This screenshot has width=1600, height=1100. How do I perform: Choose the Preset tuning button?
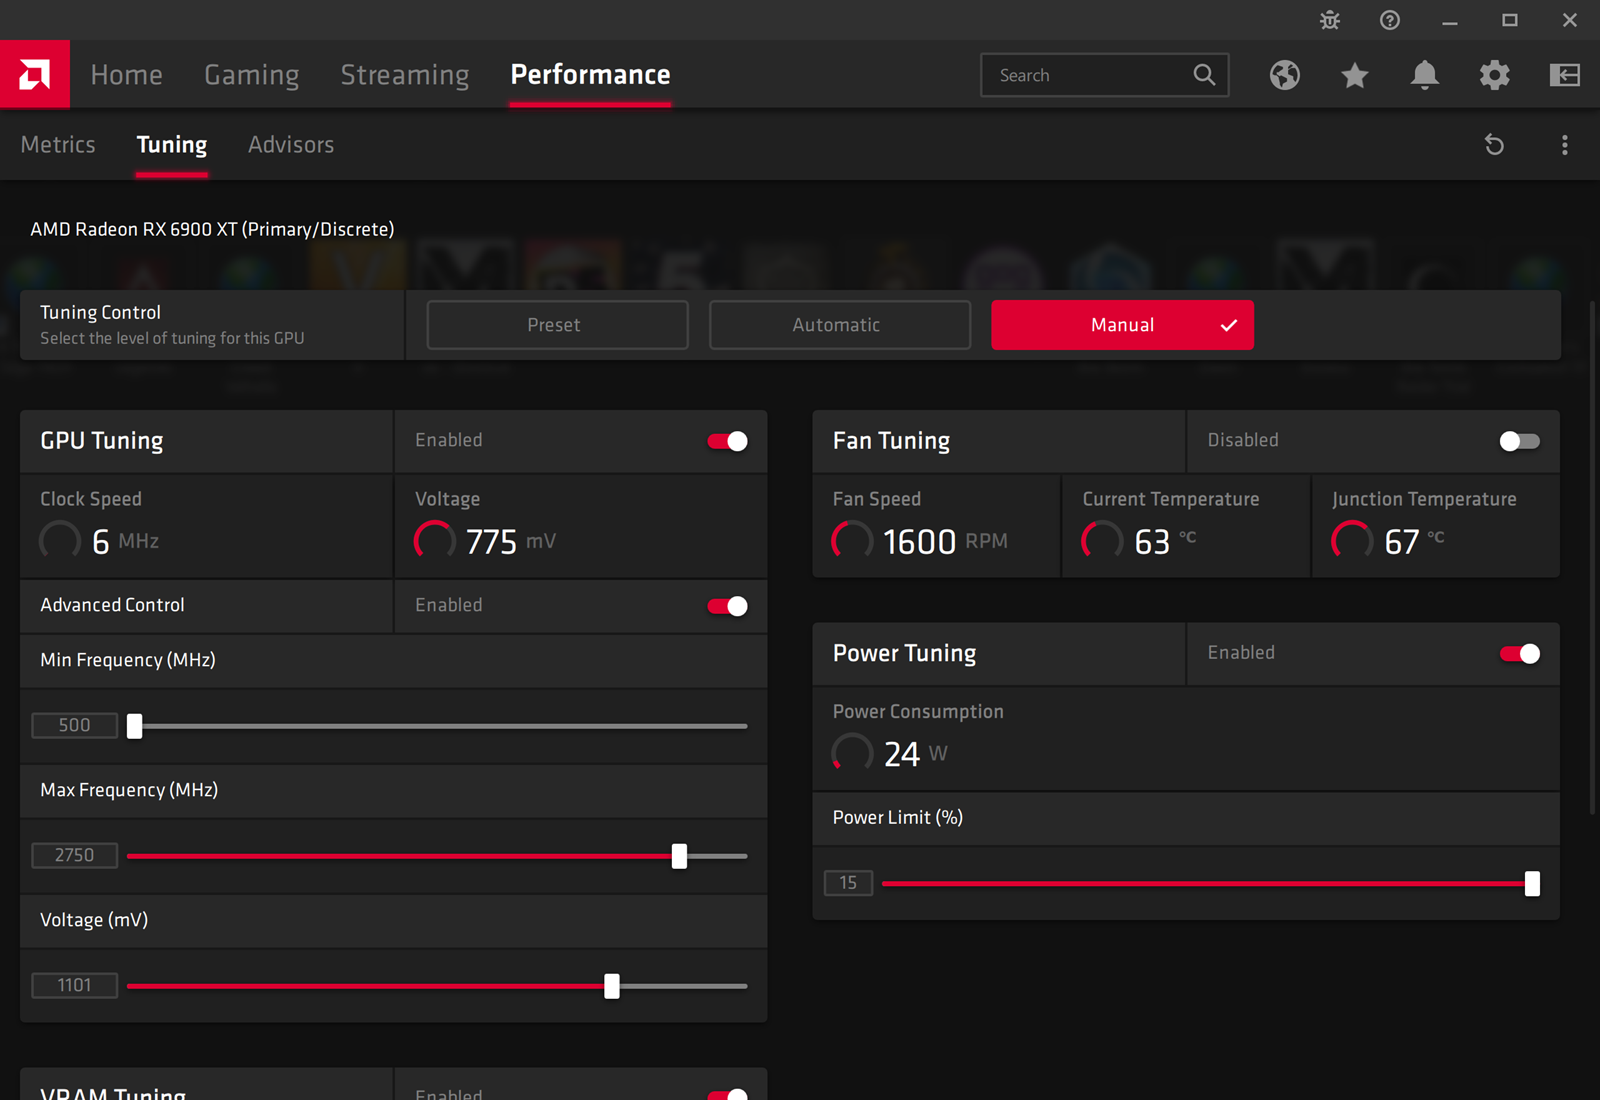(x=557, y=325)
